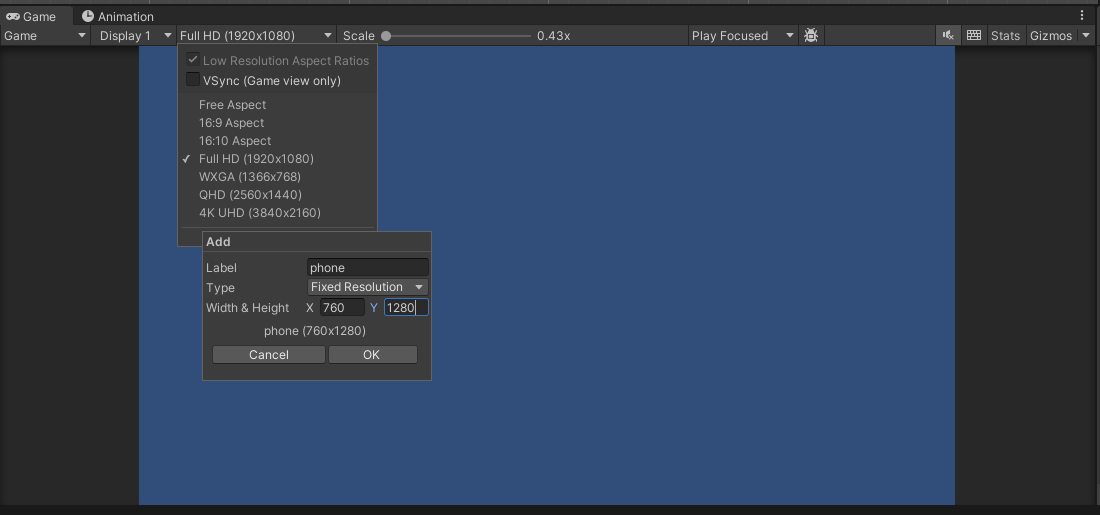Click the Width & Height label
This screenshot has height=515, width=1100.
coord(248,307)
